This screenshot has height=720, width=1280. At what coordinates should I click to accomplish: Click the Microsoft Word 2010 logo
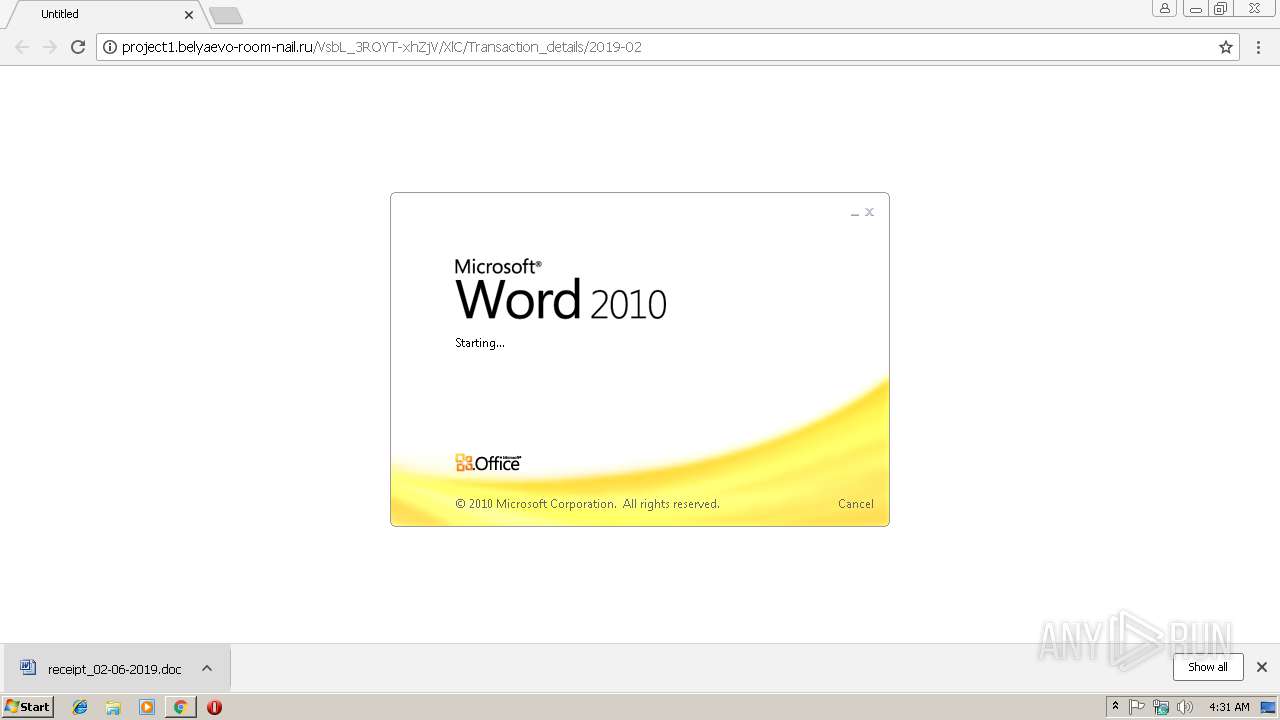coord(560,289)
